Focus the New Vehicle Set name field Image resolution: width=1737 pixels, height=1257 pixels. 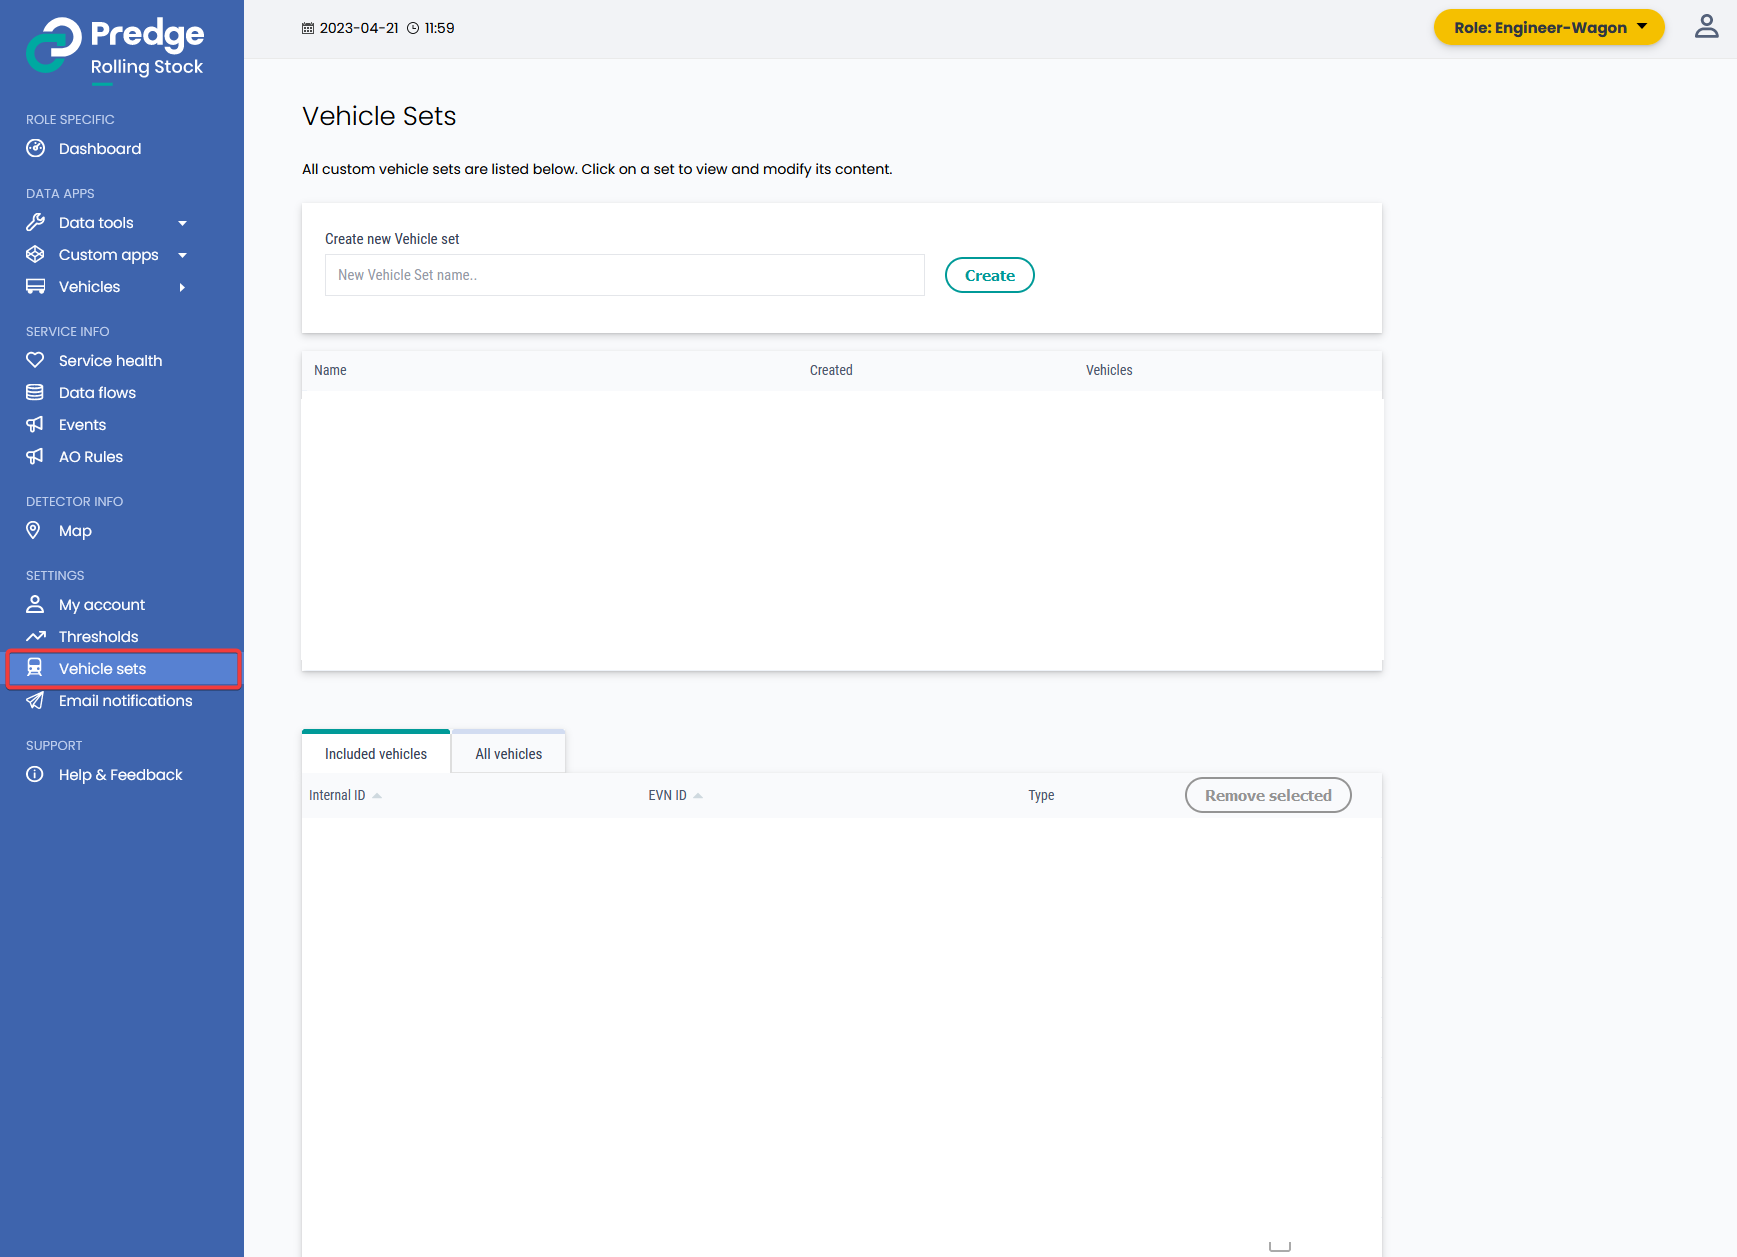click(624, 275)
